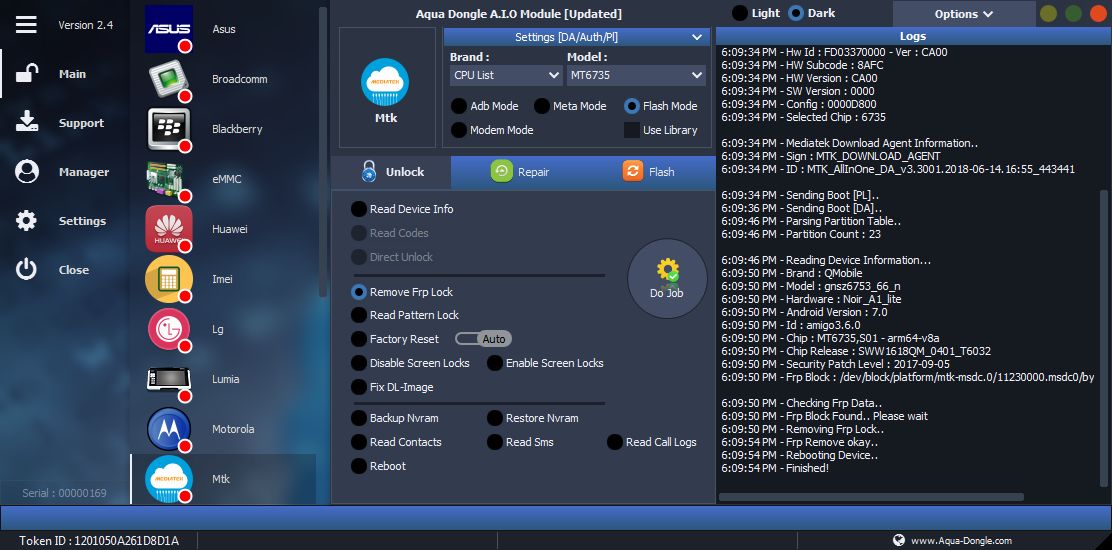Select Flash Mode radio option
1112x550 pixels.
click(x=632, y=106)
